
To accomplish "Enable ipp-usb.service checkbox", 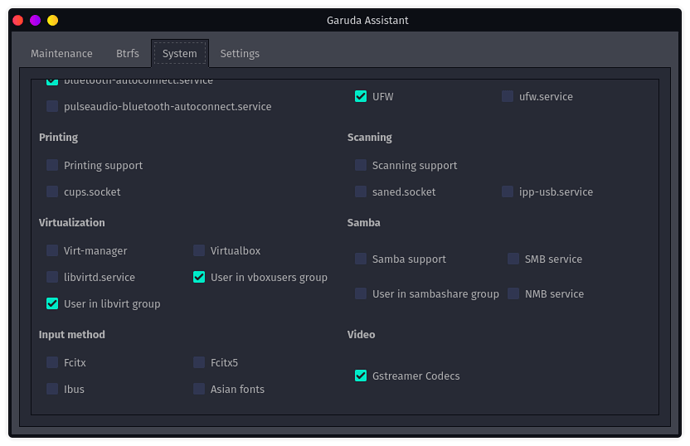I will click(507, 191).
